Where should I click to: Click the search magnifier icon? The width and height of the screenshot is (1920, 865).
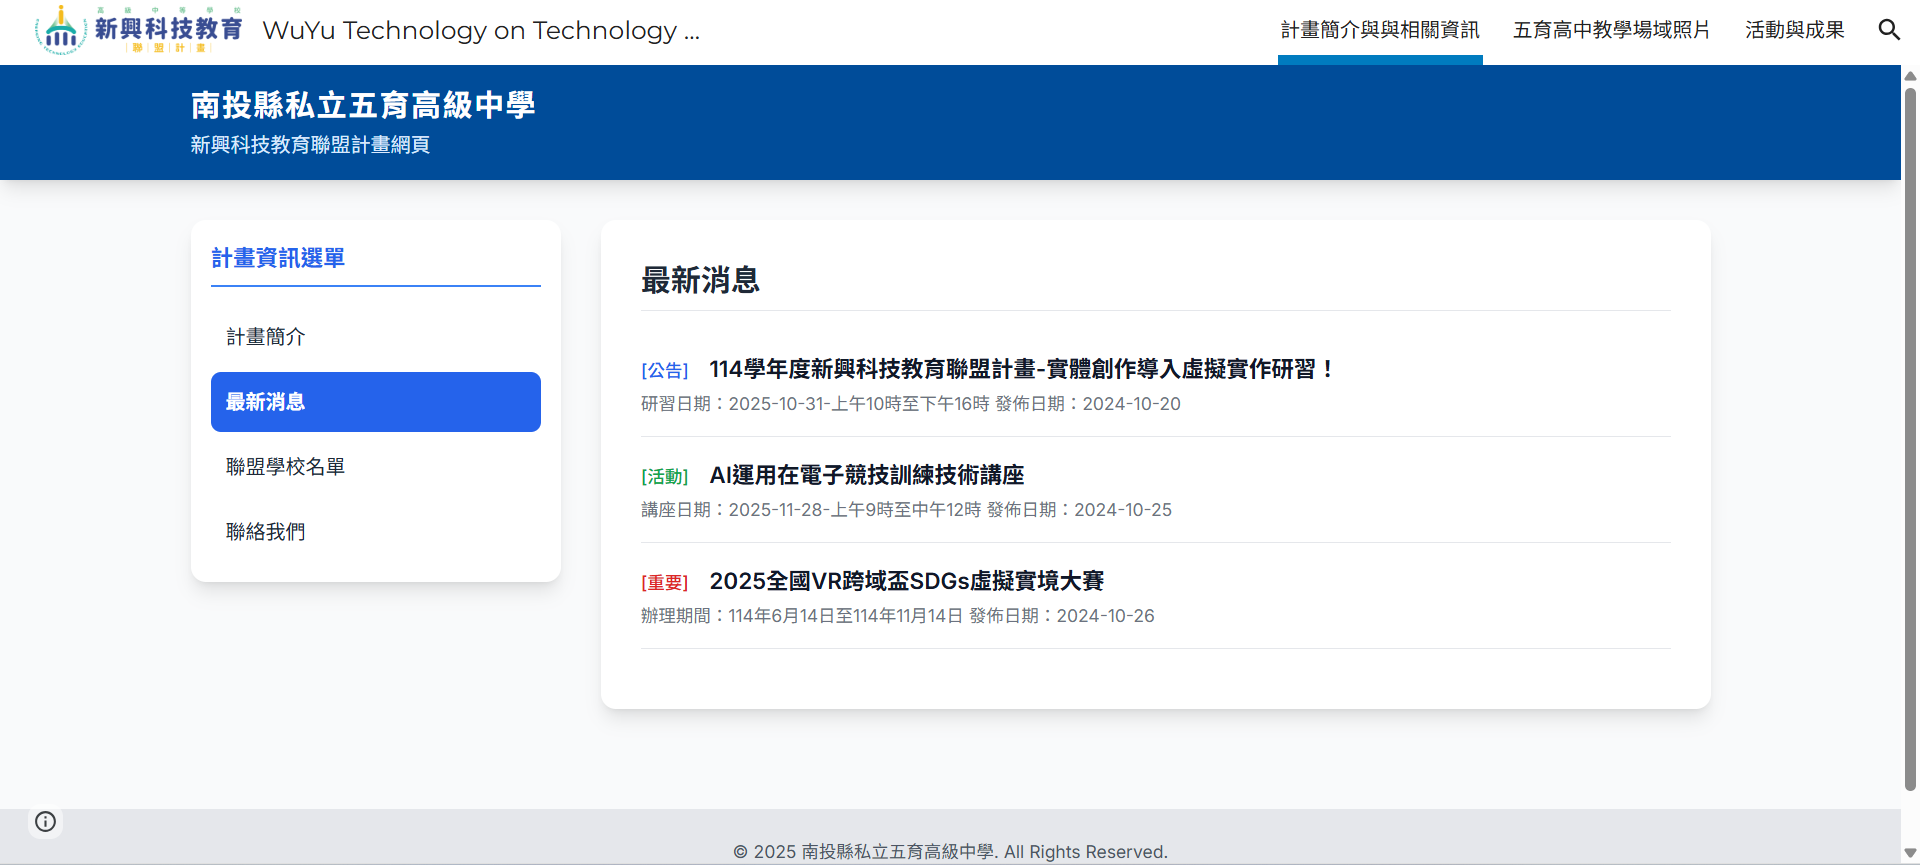(1888, 30)
